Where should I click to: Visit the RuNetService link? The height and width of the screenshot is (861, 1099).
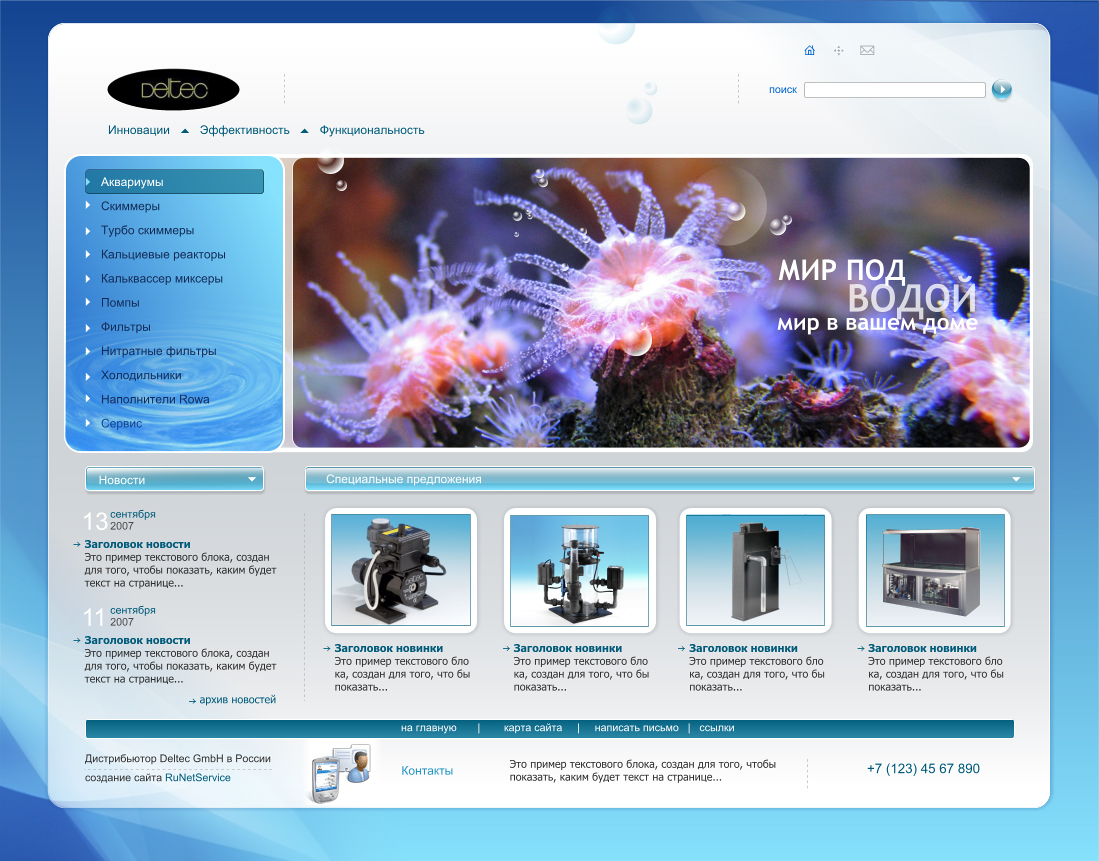coord(198,777)
